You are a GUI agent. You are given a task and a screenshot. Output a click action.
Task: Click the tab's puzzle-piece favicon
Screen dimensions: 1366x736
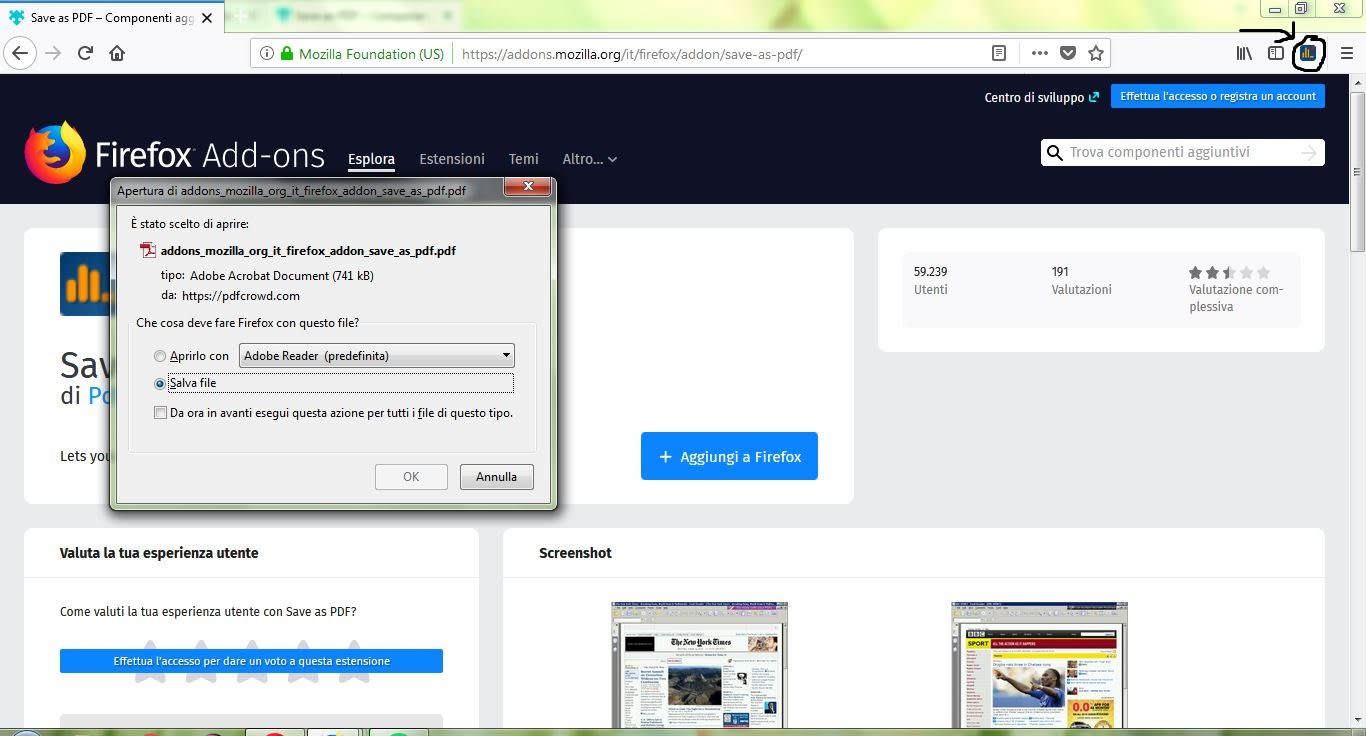tap(17, 17)
